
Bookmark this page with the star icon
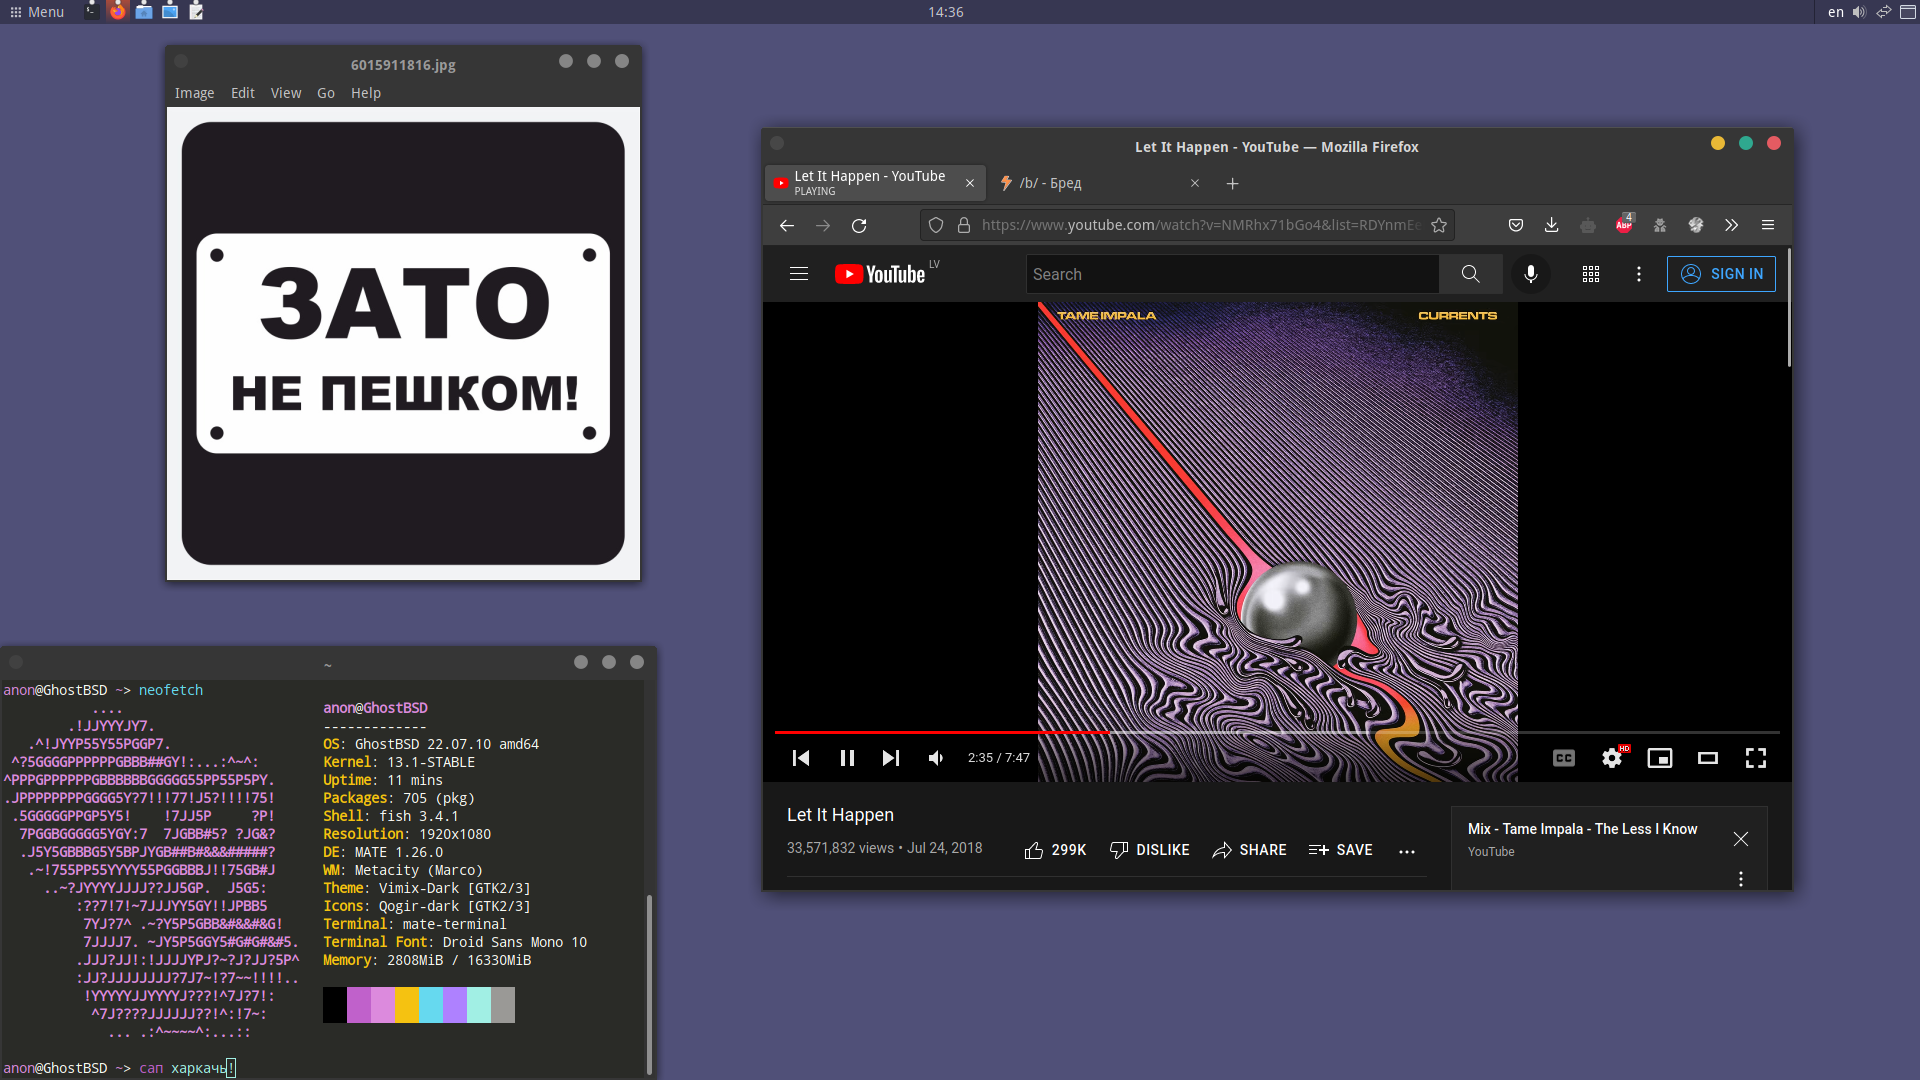pos(1439,226)
